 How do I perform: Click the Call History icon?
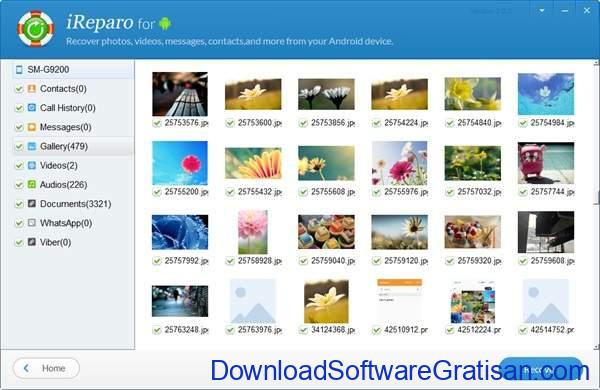[32, 108]
